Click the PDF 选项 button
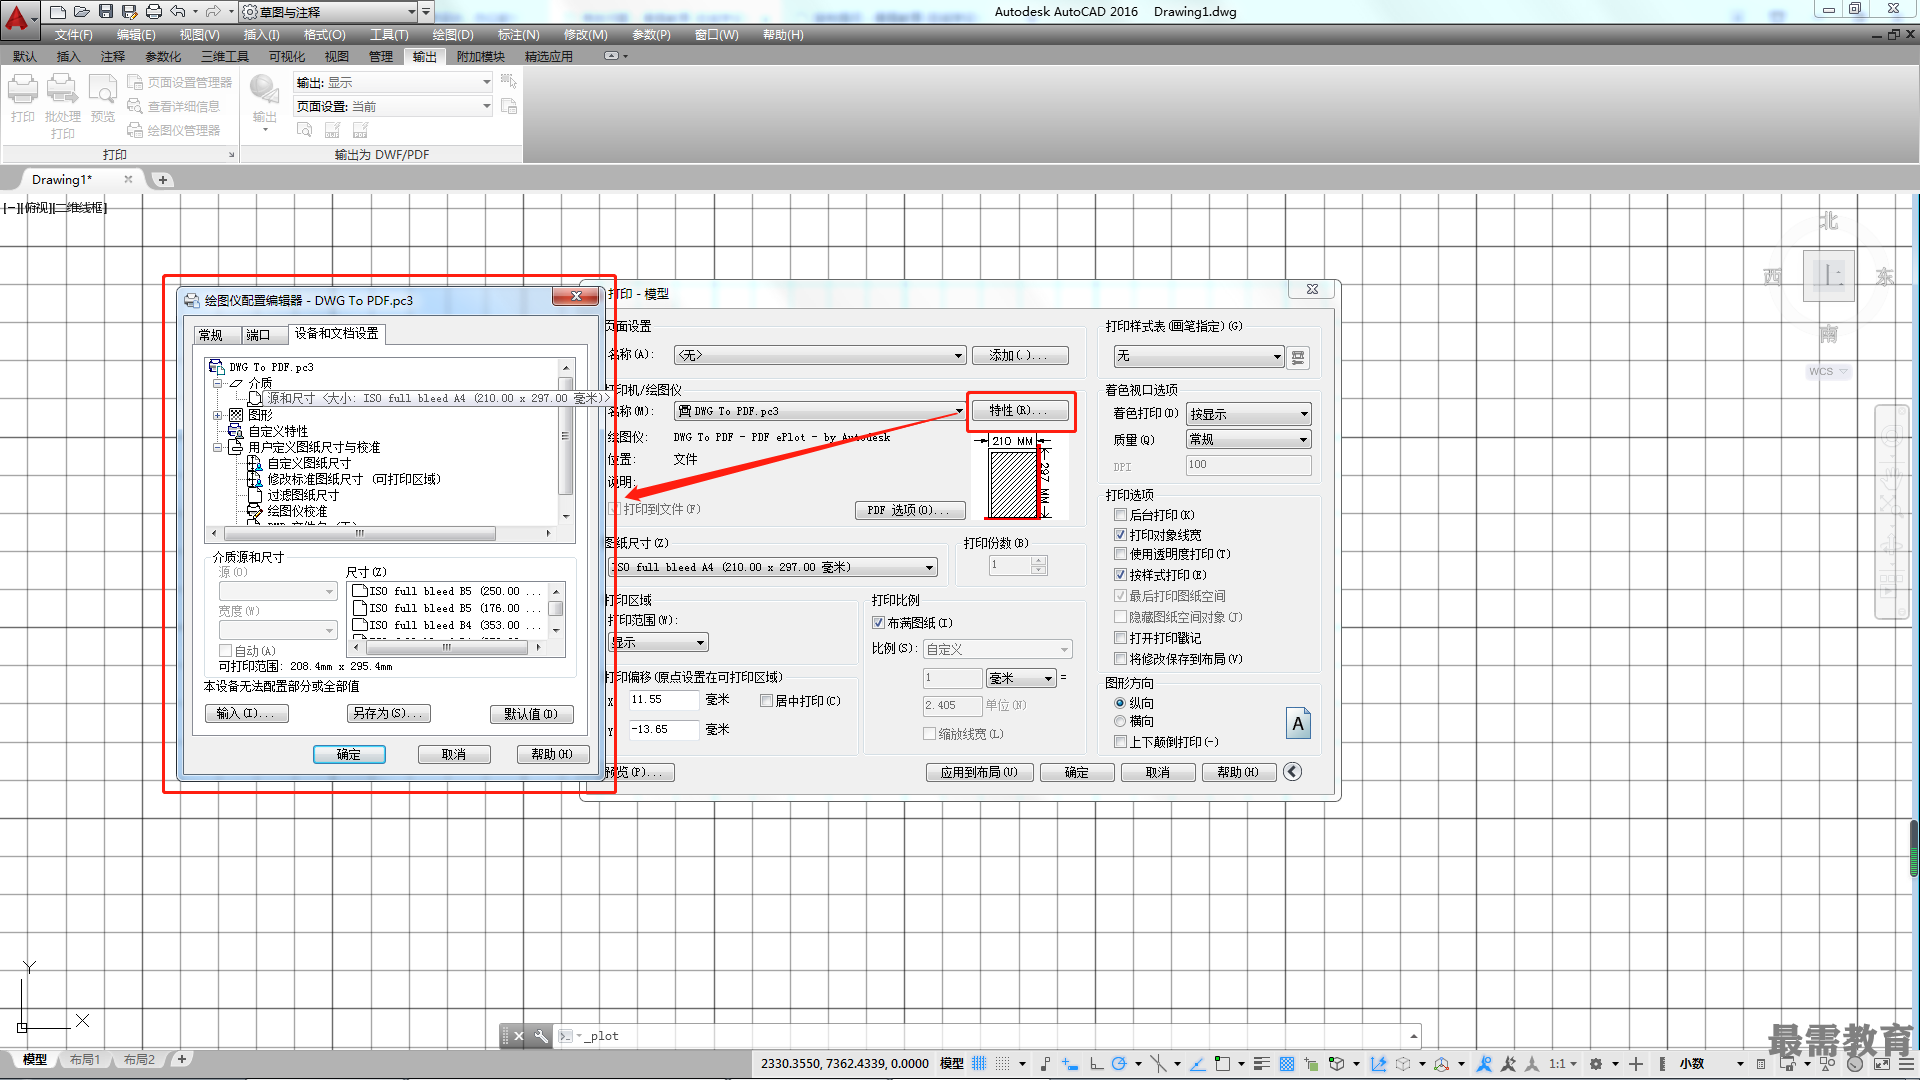Screen dimensions: 1920x1080 pyautogui.click(x=909, y=510)
